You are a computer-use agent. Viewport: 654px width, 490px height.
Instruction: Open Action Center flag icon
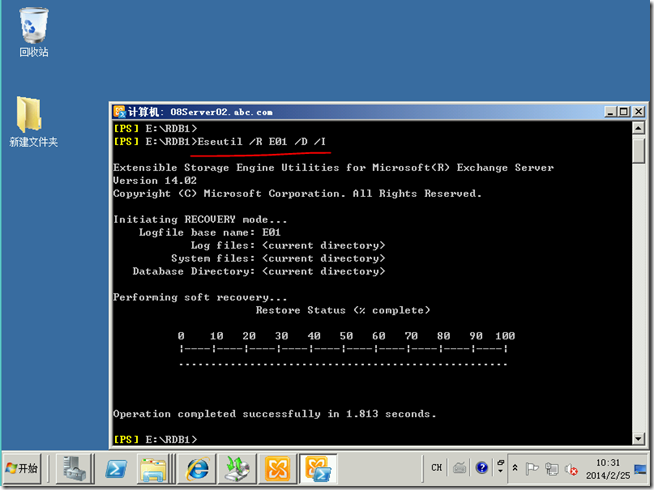tap(532, 469)
